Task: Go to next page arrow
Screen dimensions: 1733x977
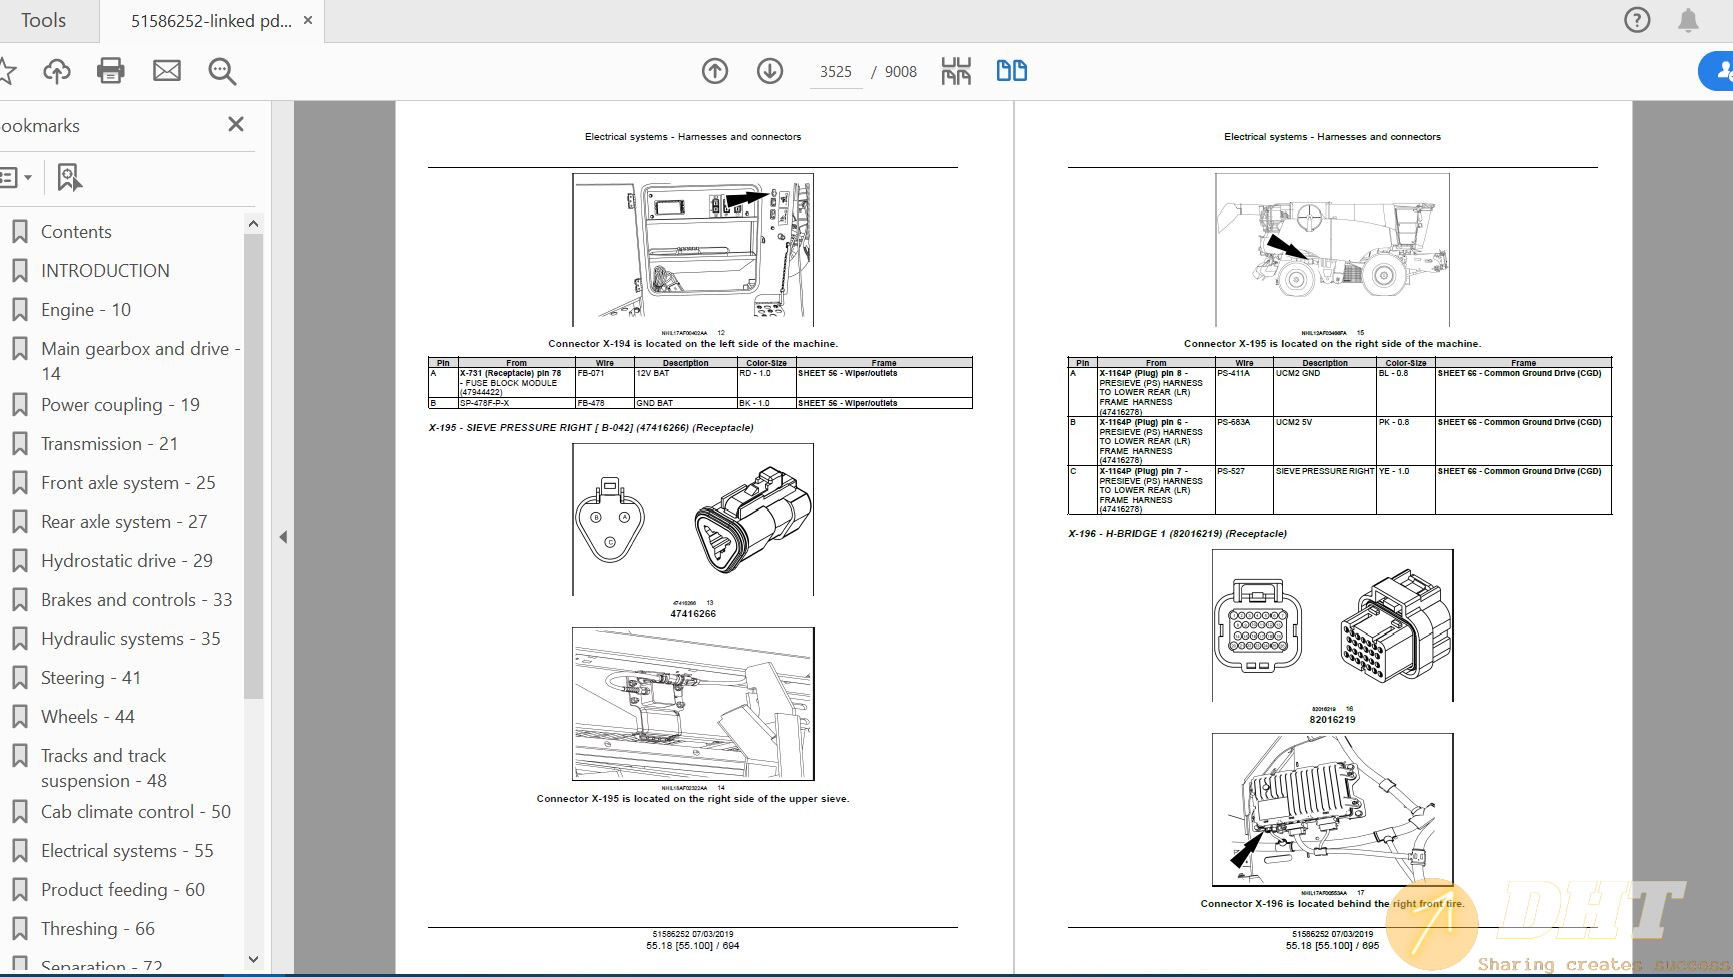Action: coord(770,71)
